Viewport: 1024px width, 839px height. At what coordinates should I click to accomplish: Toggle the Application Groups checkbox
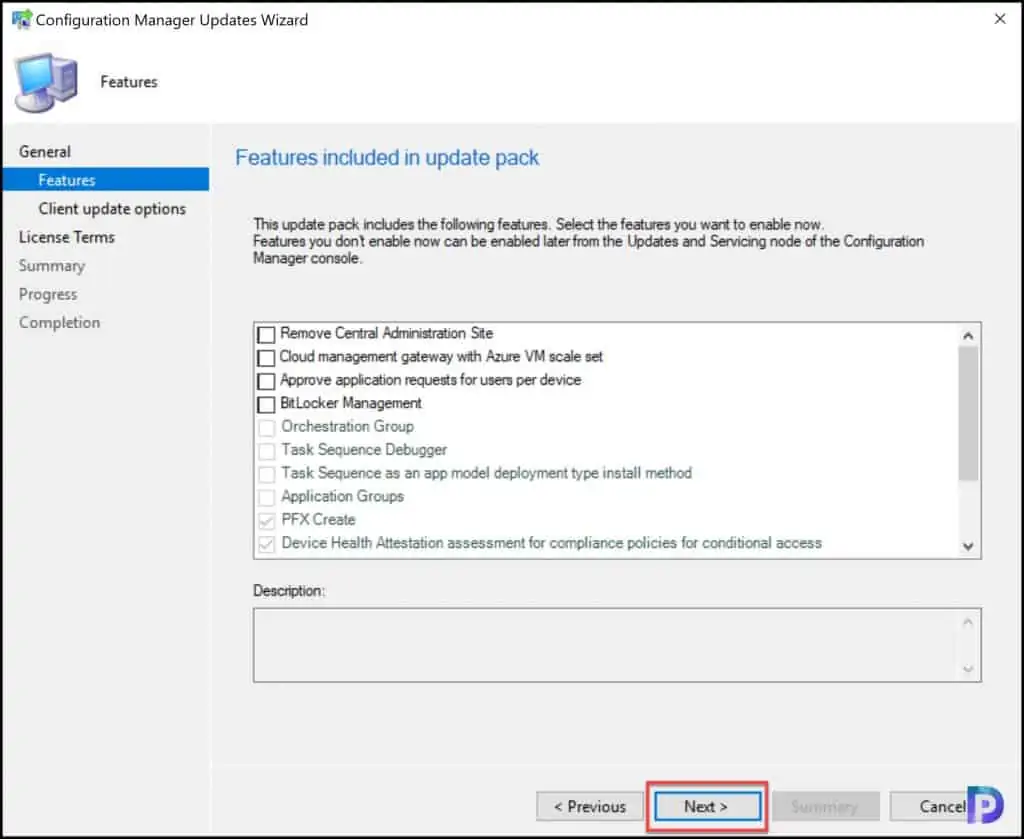point(266,498)
